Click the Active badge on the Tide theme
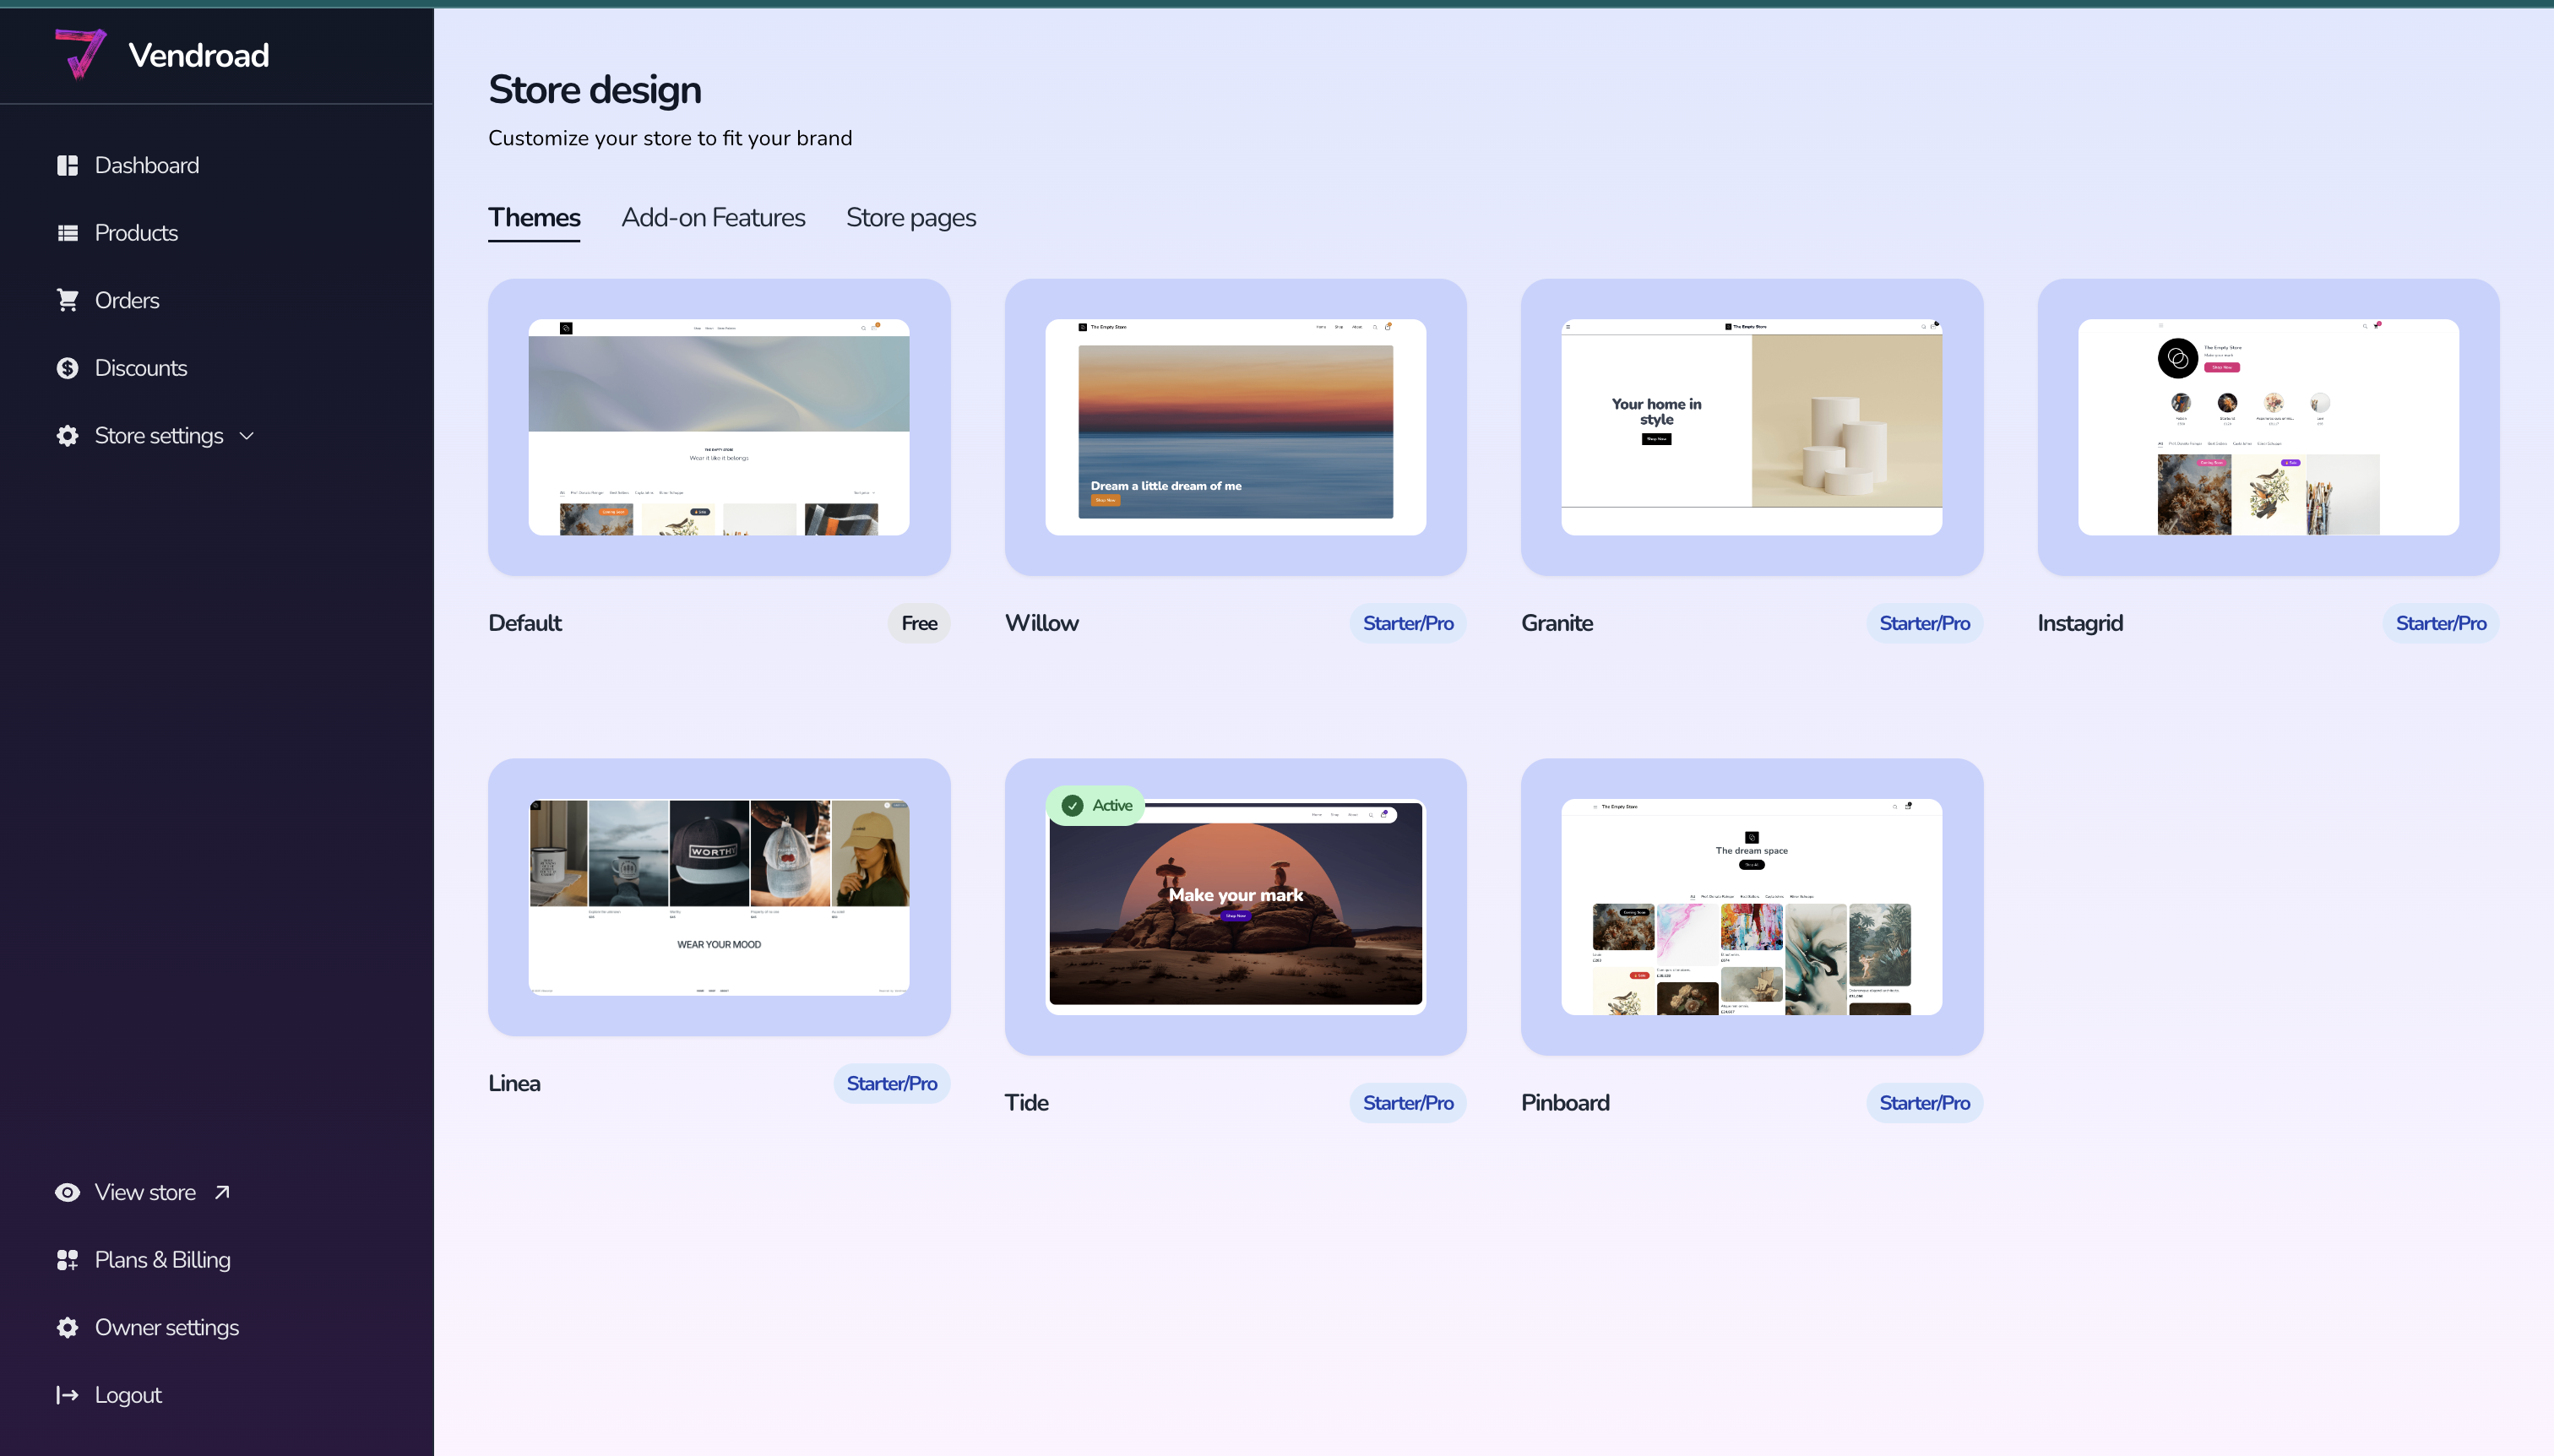The height and width of the screenshot is (1456, 2554). click(x=1097, y=805)
